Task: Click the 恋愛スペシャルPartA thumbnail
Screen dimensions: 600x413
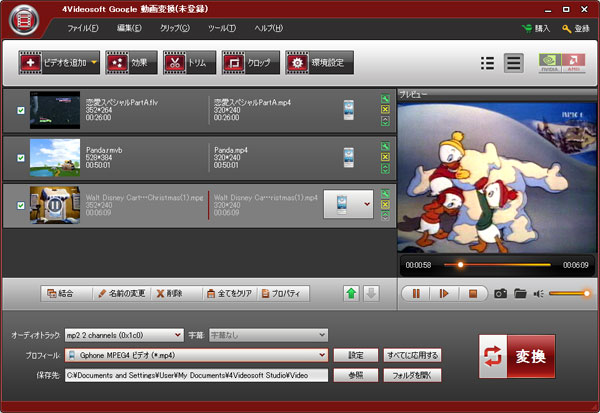Action: click(55, 110)
